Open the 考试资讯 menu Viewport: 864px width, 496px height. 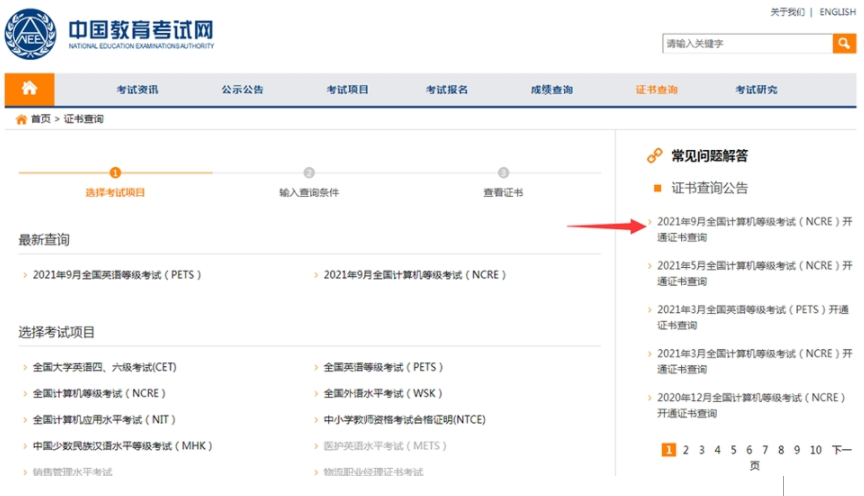coord(137,89)
